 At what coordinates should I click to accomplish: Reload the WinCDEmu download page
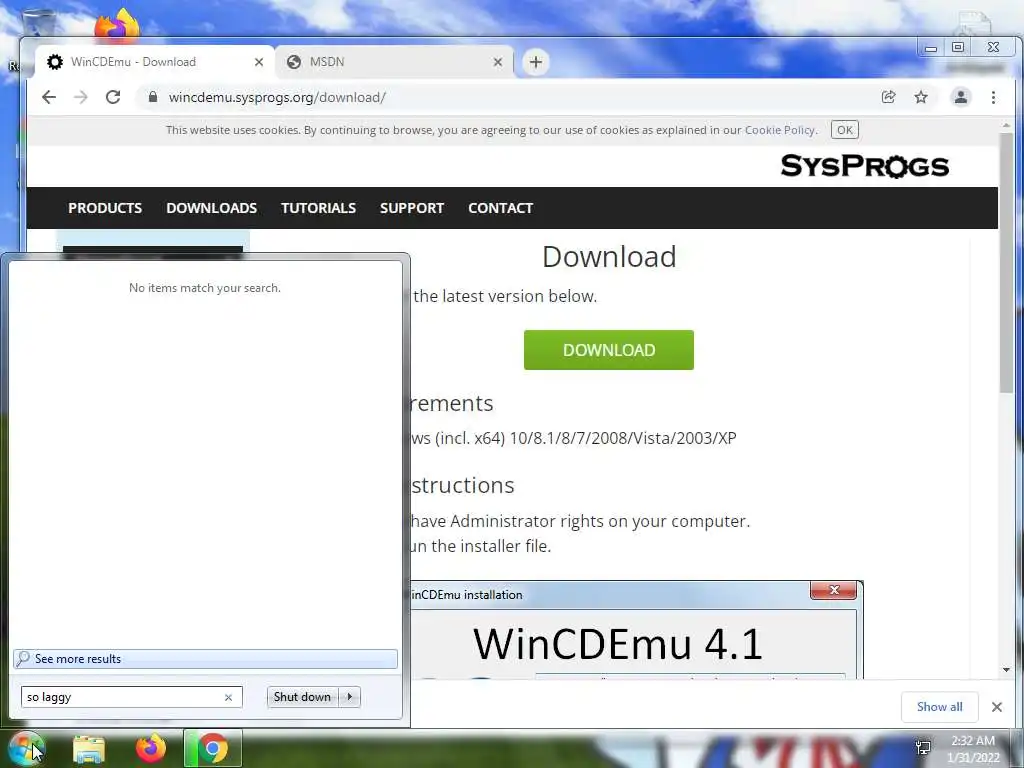(x=113, y=97)
